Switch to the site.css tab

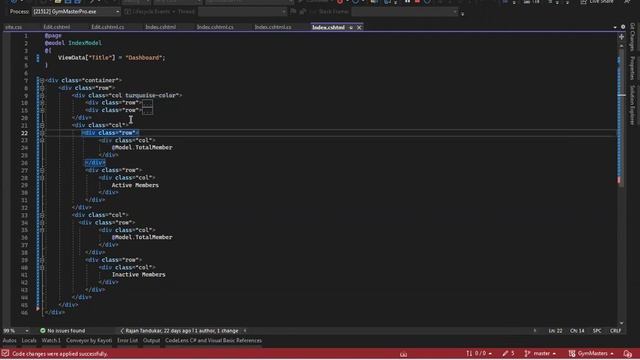point(13,27)
